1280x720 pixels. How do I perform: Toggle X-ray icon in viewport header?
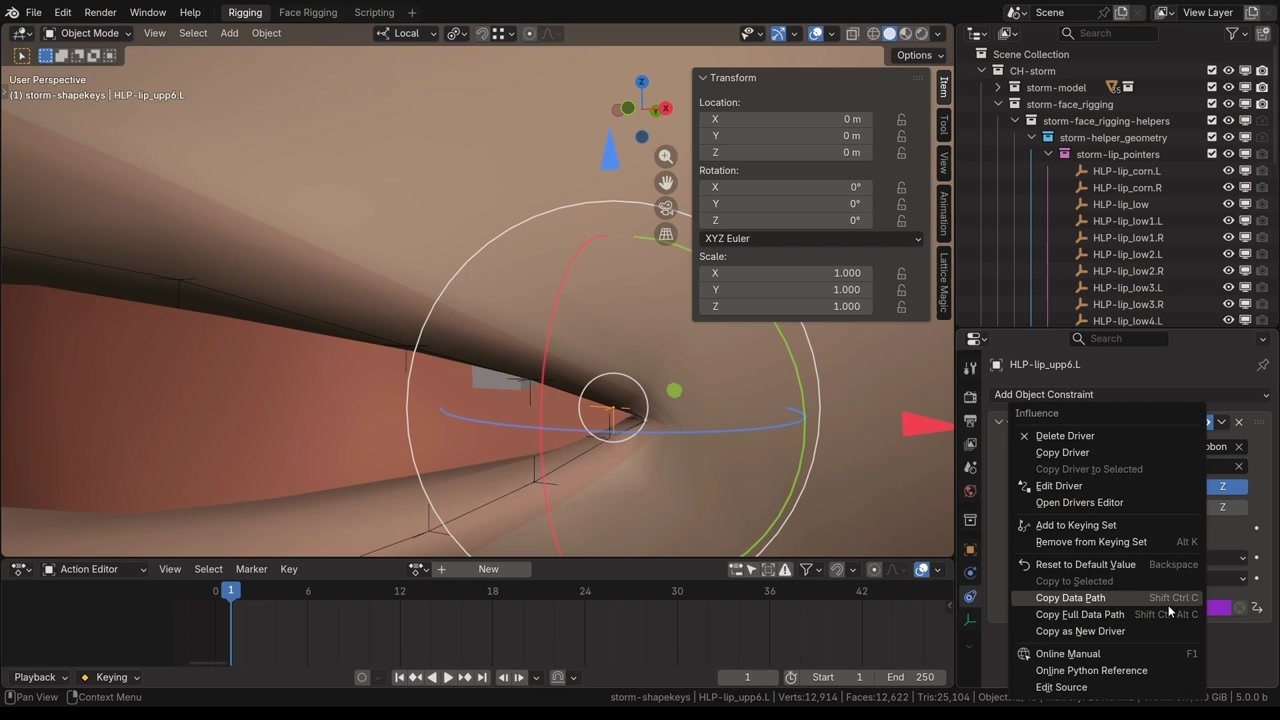(852, 34)
